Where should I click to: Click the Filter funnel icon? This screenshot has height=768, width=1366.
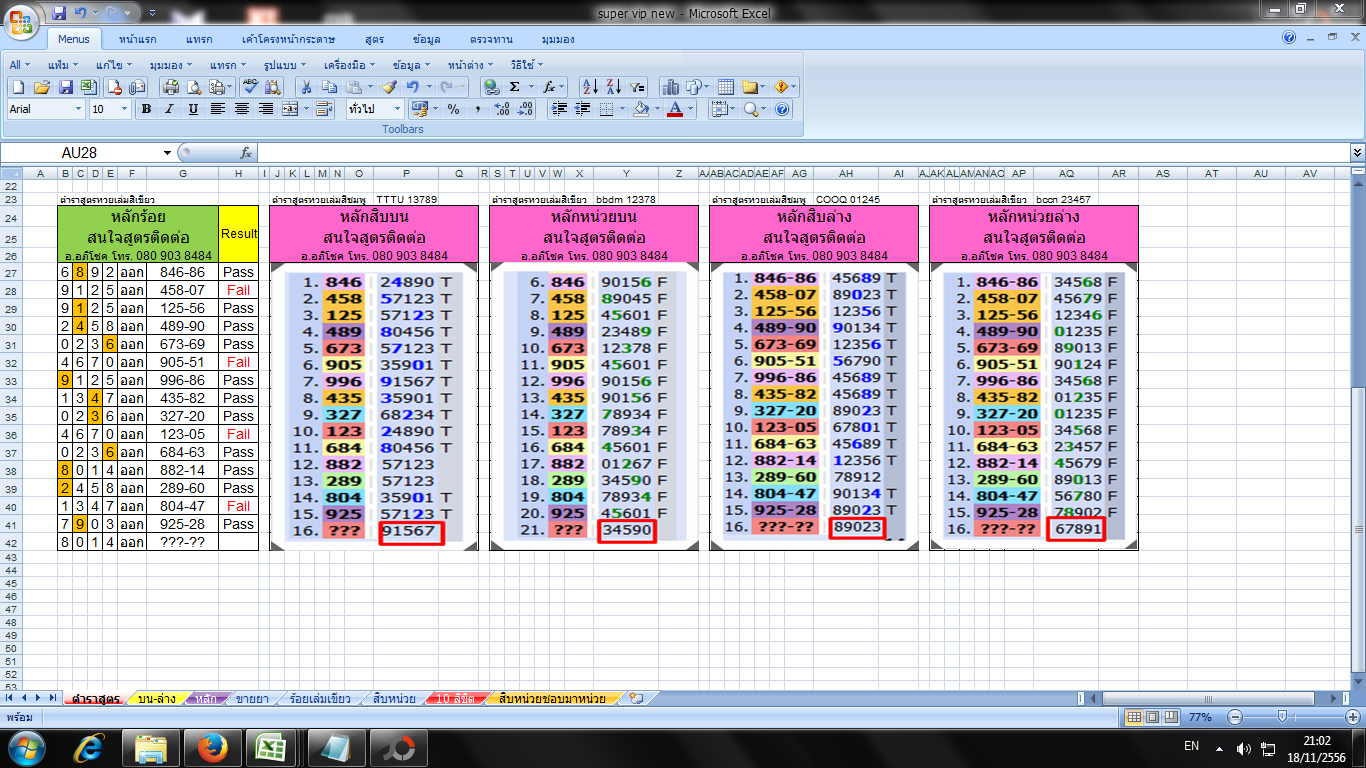[x=638, y=87]
